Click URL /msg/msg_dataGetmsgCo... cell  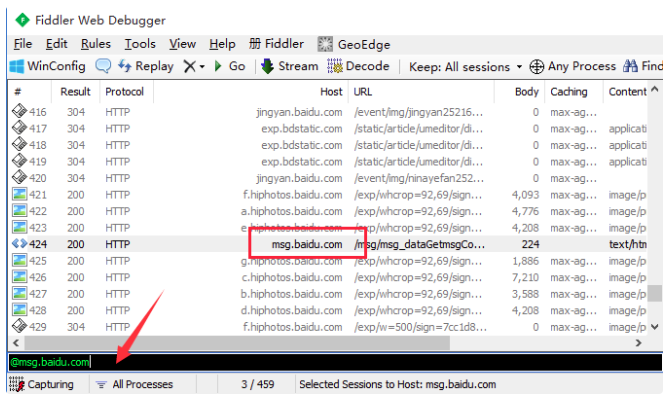419,244
